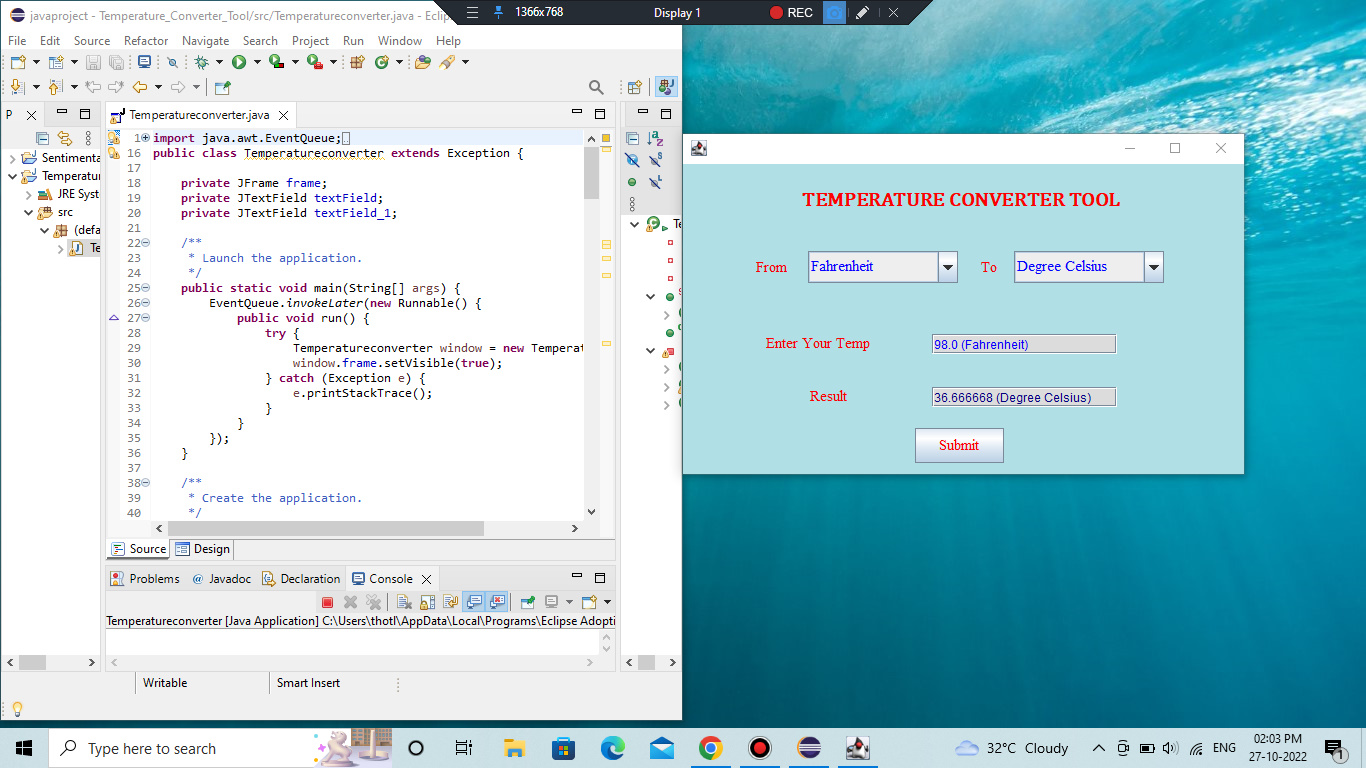
Task: Switch to the Problems tab
Action: 145,578
